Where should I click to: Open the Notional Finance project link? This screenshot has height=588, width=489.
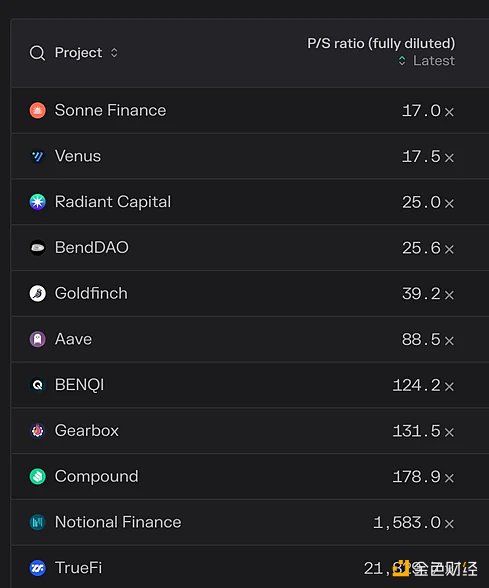pos(118,522)
